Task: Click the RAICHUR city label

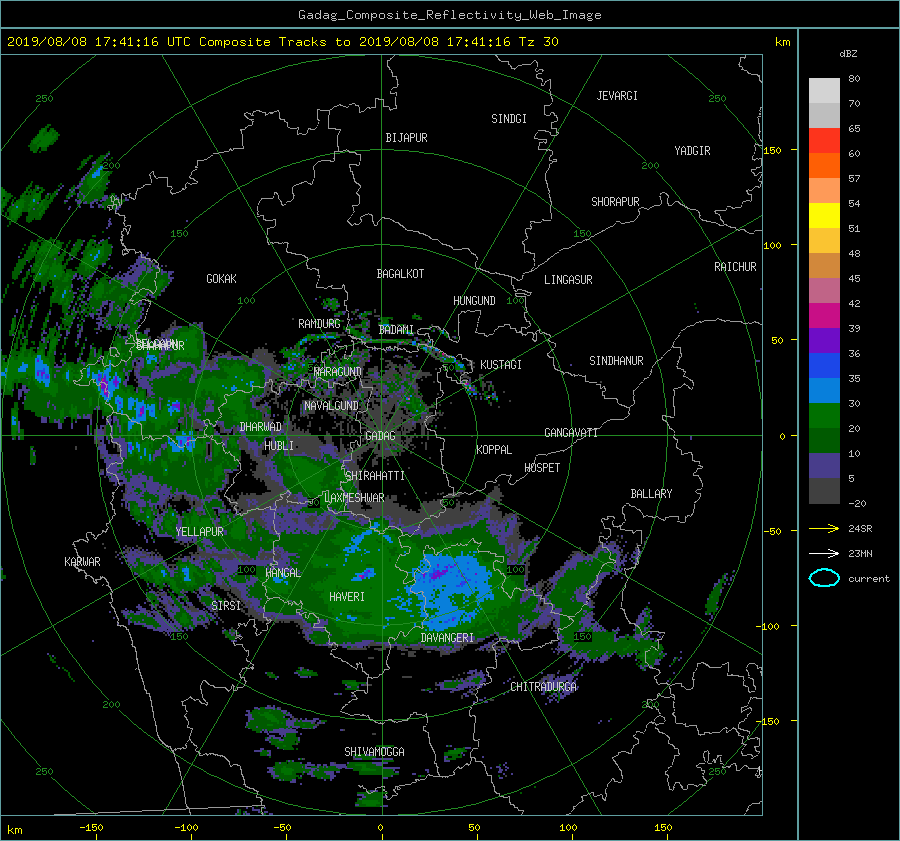Action: [735, 267]
